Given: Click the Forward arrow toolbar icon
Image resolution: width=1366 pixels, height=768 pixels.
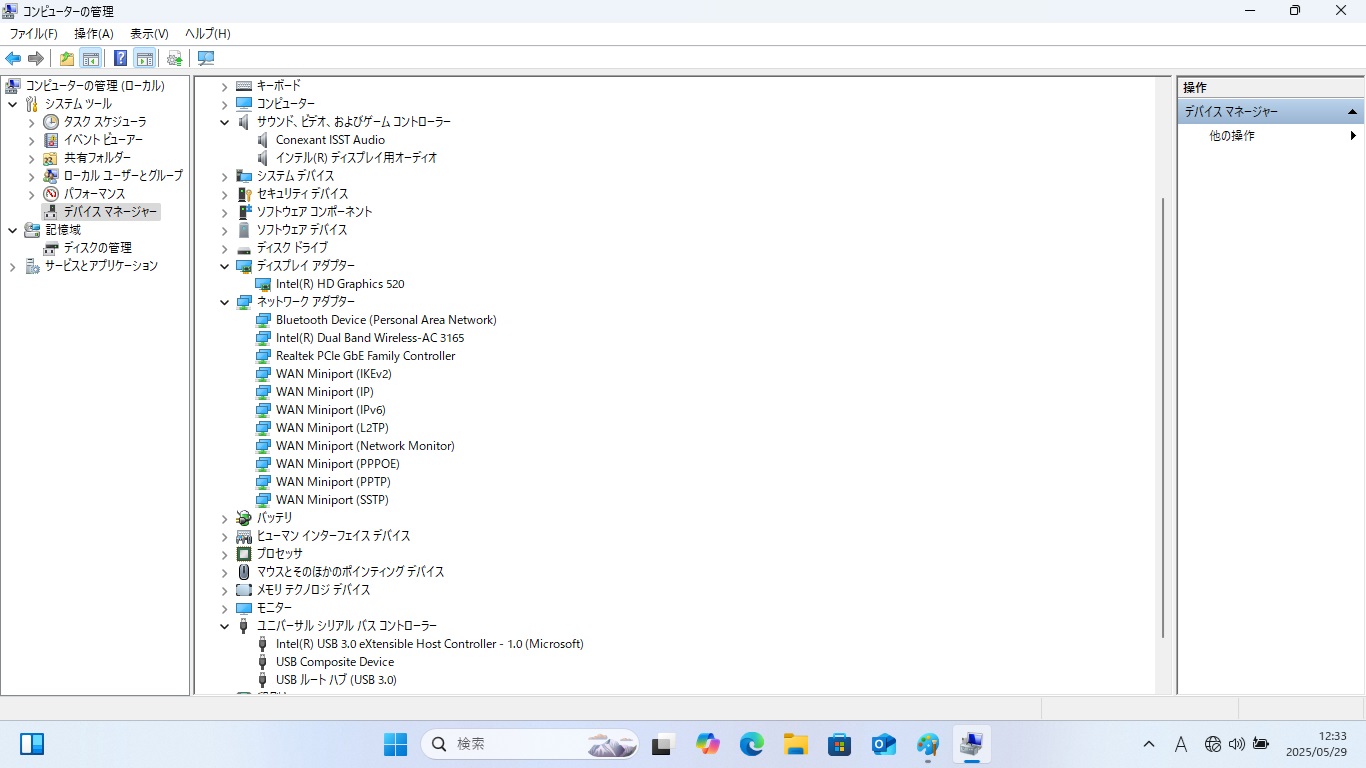Looking at the screenshot, I should pyautogui.click(x=36, y=58).
